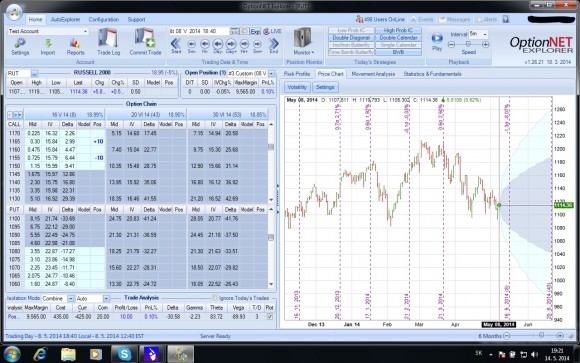580x363 pixels.
Task: Advance one day (Day+)
Action: pos(231,45)
